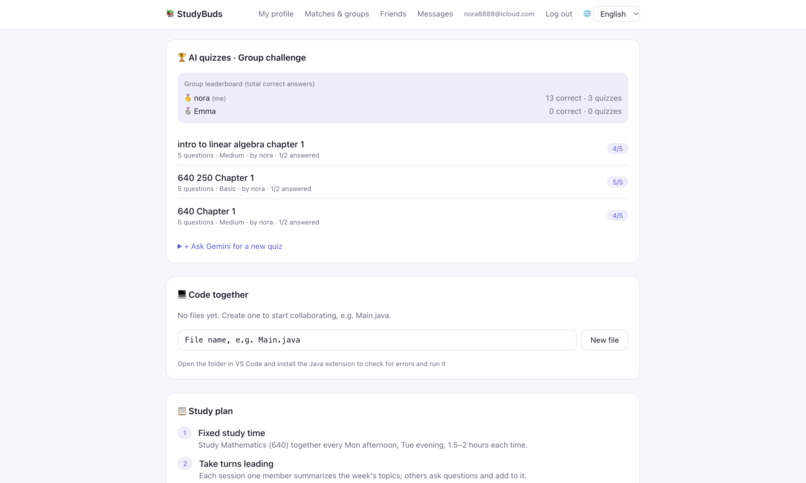806x483 pixels.
Task: Open My profile page
Action: [276, 14]
